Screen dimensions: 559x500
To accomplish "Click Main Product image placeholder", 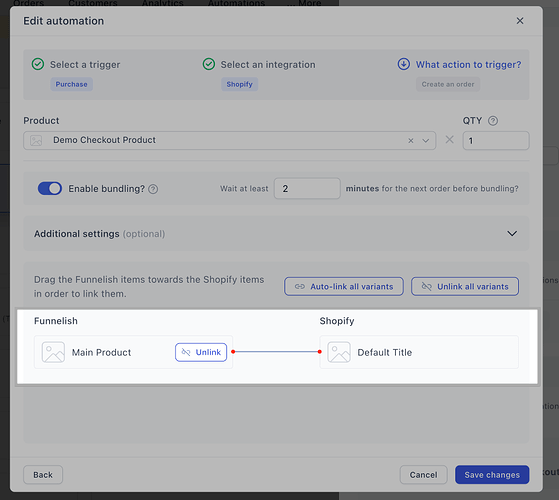I will coord(53,352).
